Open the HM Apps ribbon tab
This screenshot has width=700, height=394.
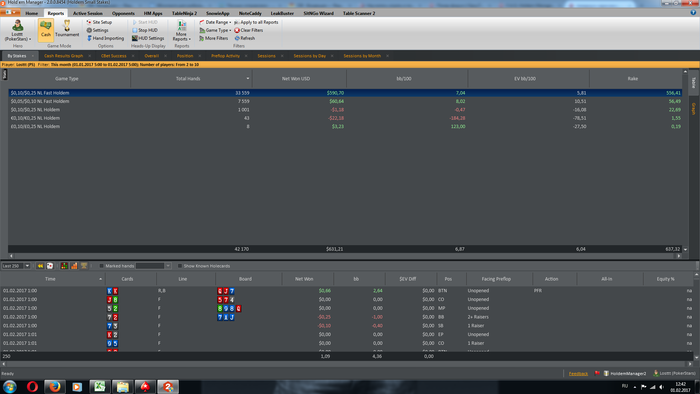[x=153, y=13]
